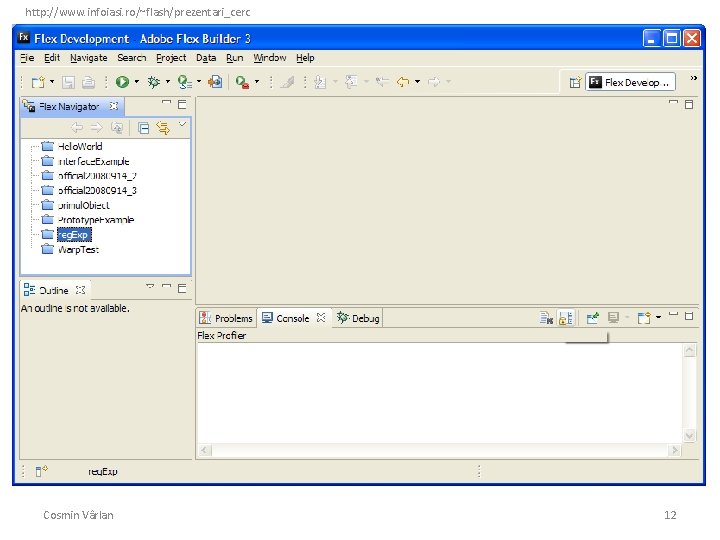Click the Clear Console icon

tap(546, 318)
